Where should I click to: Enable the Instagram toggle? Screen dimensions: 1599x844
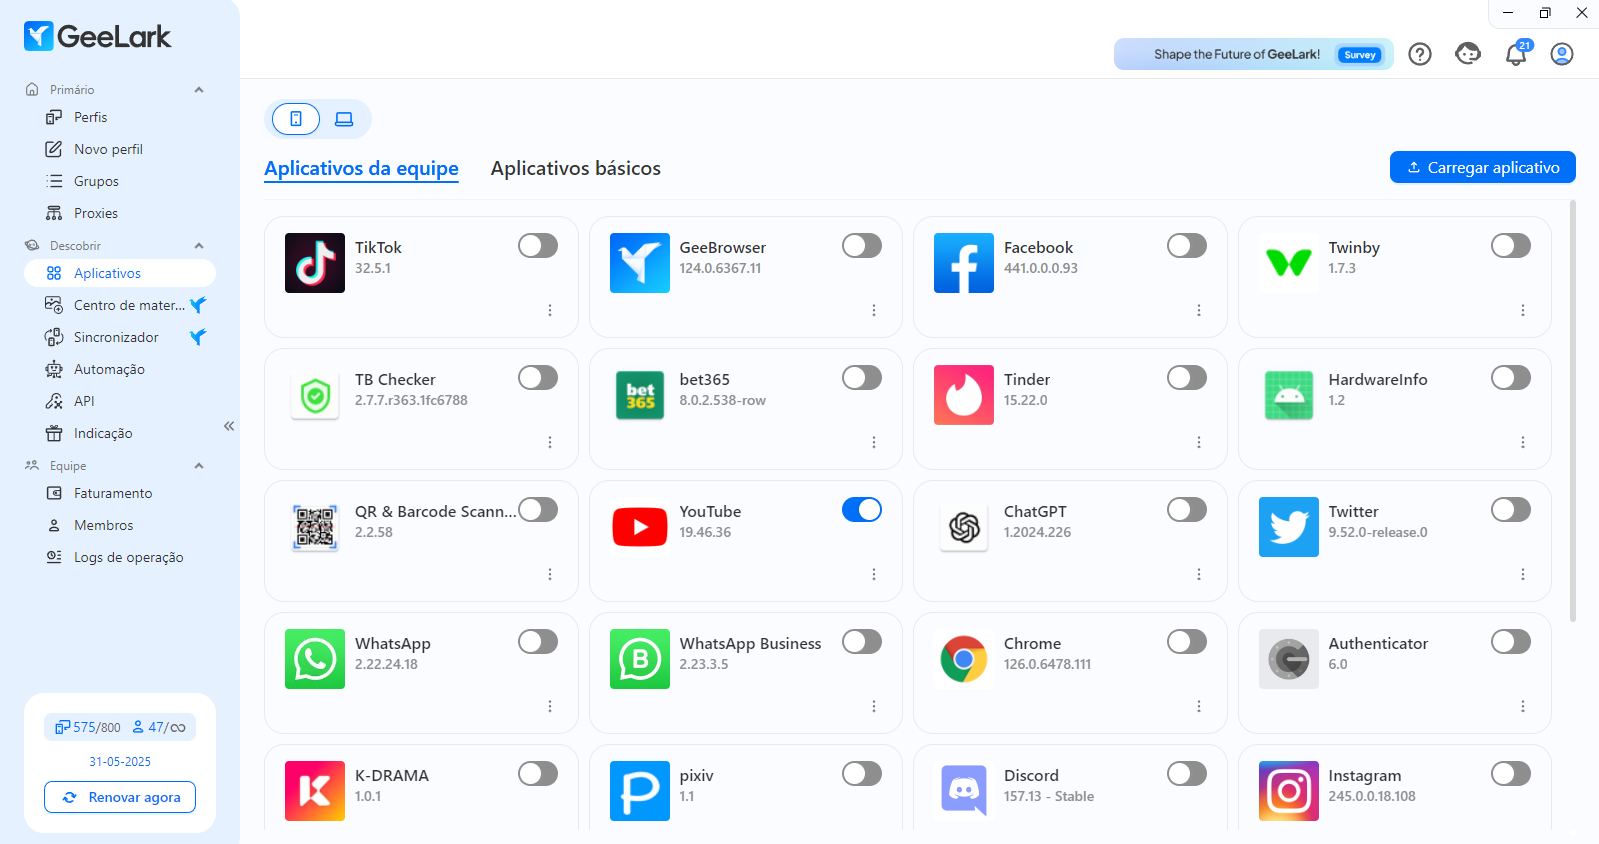(x=1511, y=774)
